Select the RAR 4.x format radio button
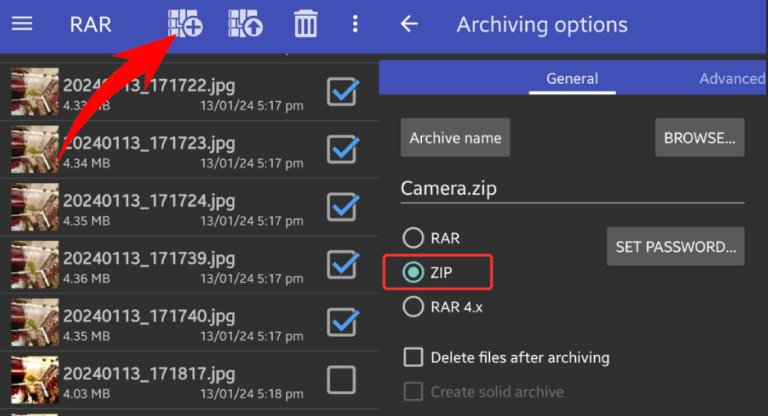Screen dimensions: 768x416 point(413,307)
